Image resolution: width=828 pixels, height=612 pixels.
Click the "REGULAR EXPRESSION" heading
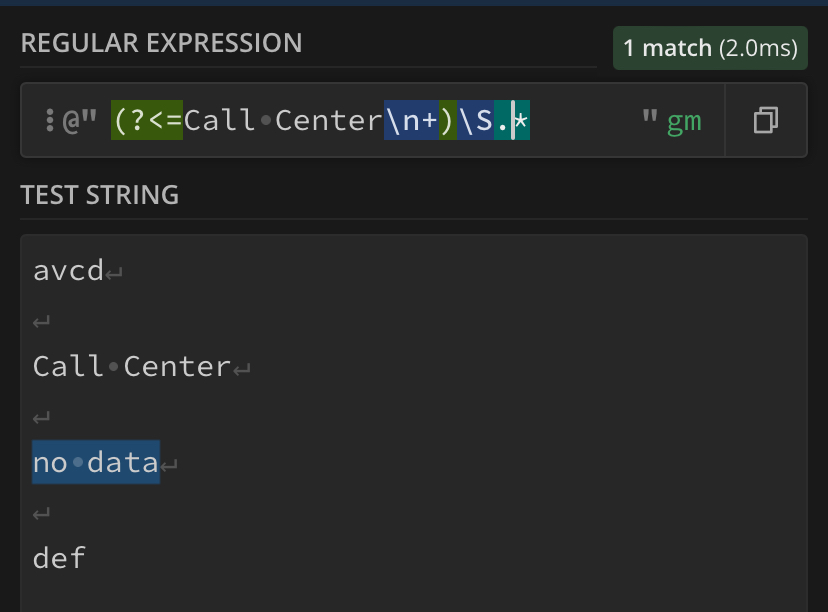click(x=161, y=43)
